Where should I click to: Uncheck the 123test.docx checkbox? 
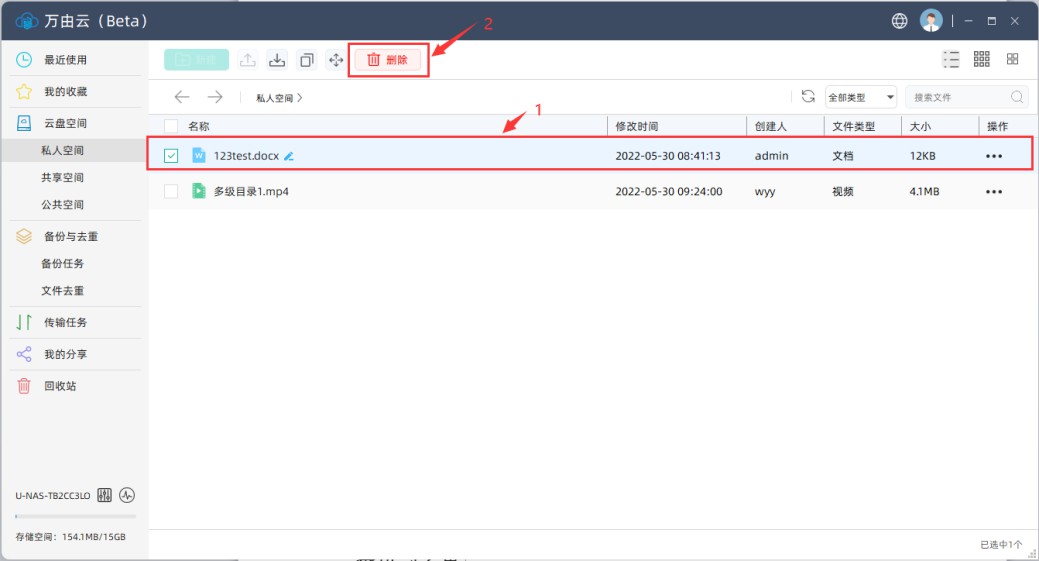(x=171, y=156)
